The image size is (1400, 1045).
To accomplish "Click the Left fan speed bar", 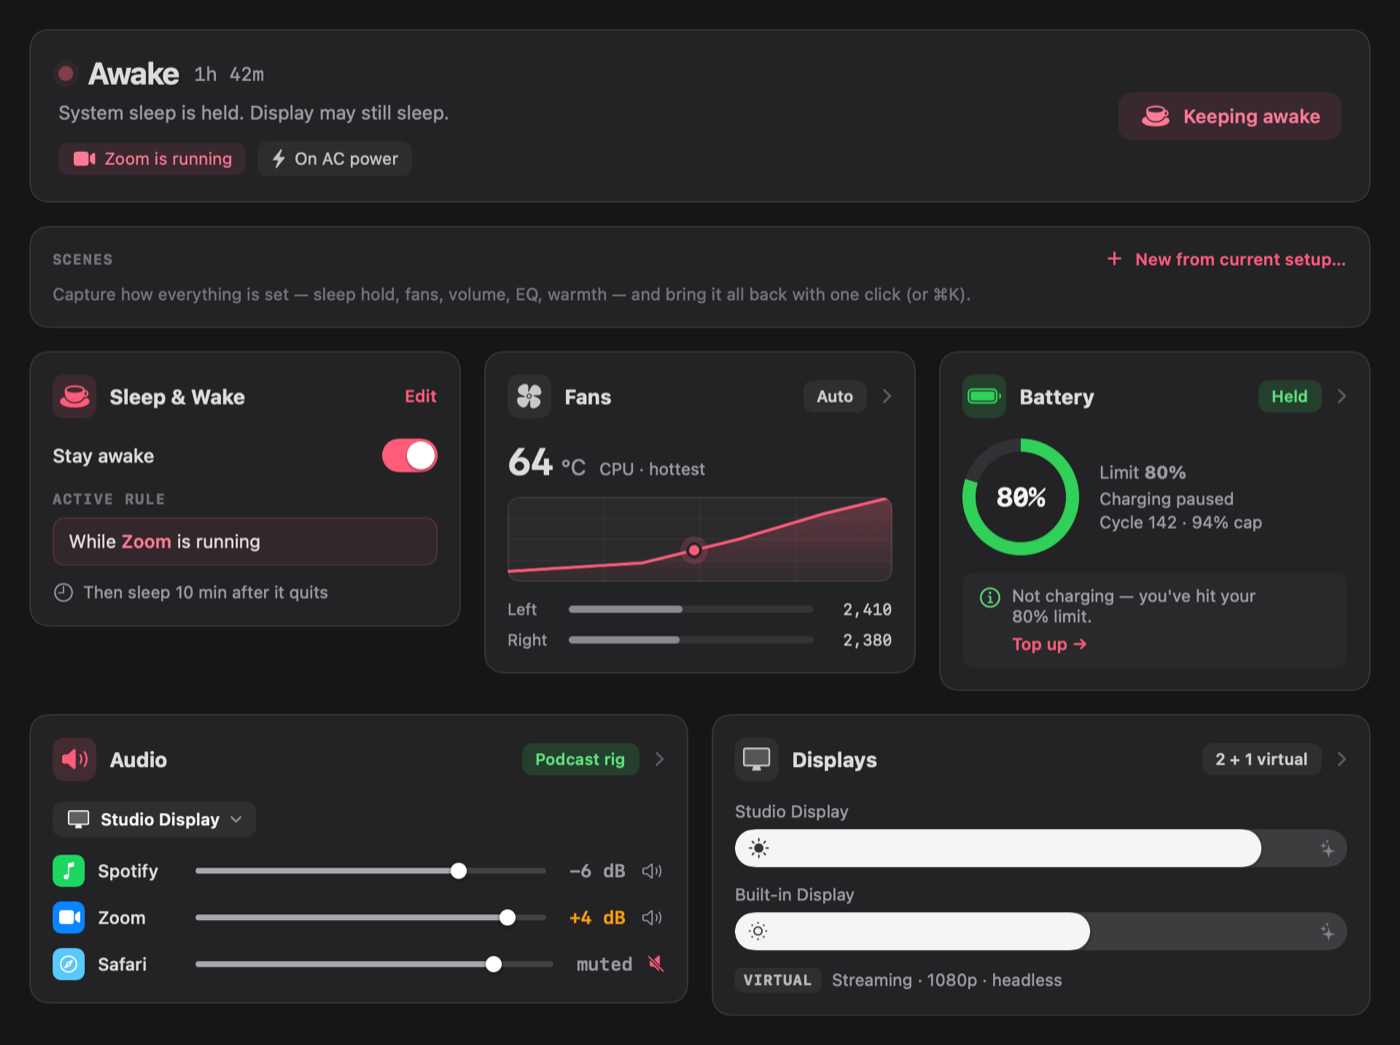I will 691,609.
